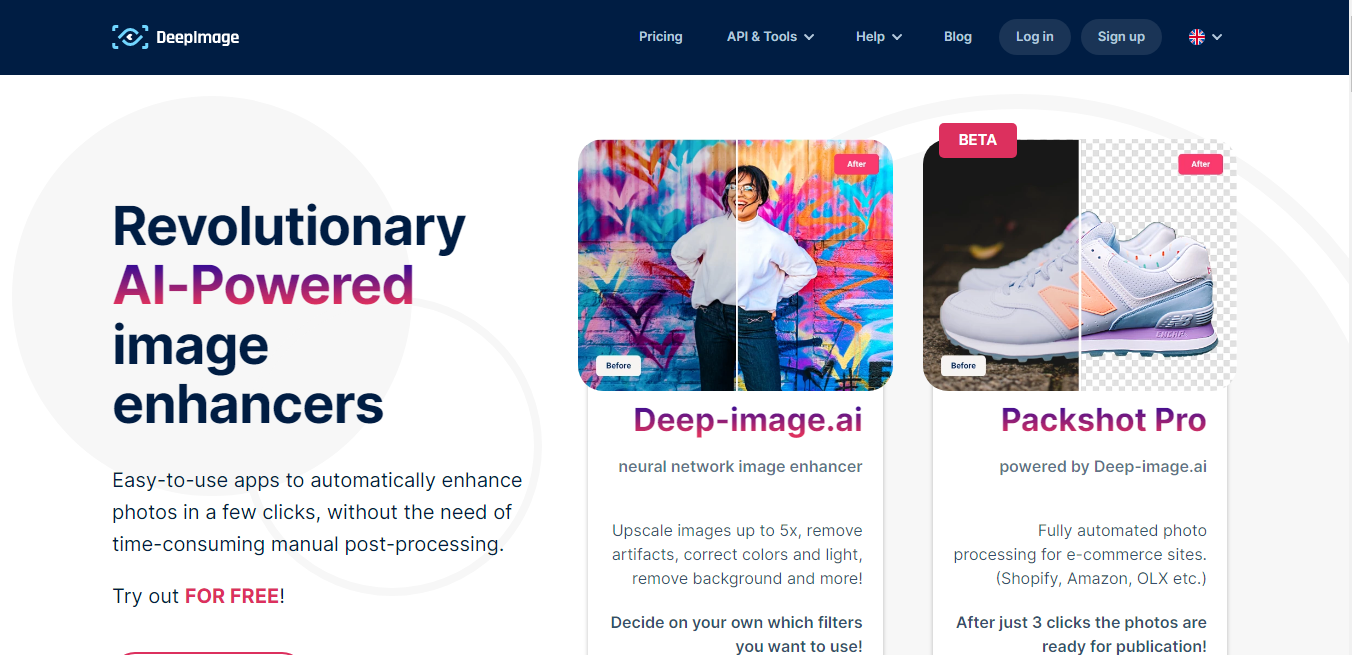The height and width of the screenshot is (655, 1352).
Task: Click the Sign up button
Action: click(x=1121, y=37)
